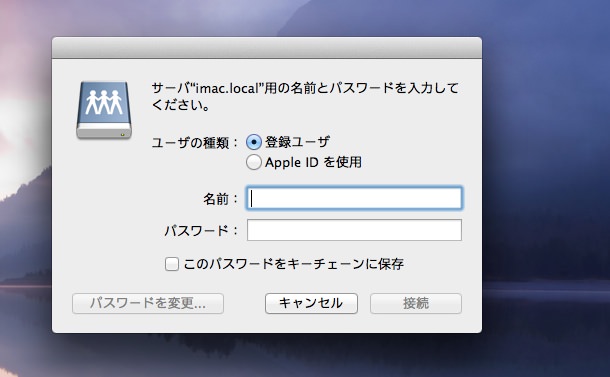
Task: Click the 接続 connect button
Action: pyautogui.click(x=416, y=303)
